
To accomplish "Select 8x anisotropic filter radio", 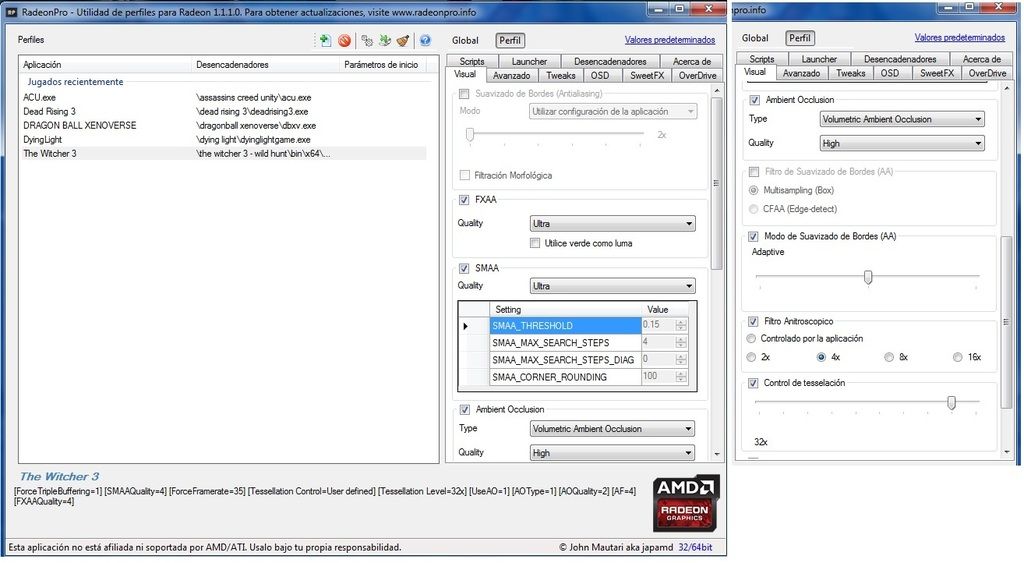I will tap(889, 357).
